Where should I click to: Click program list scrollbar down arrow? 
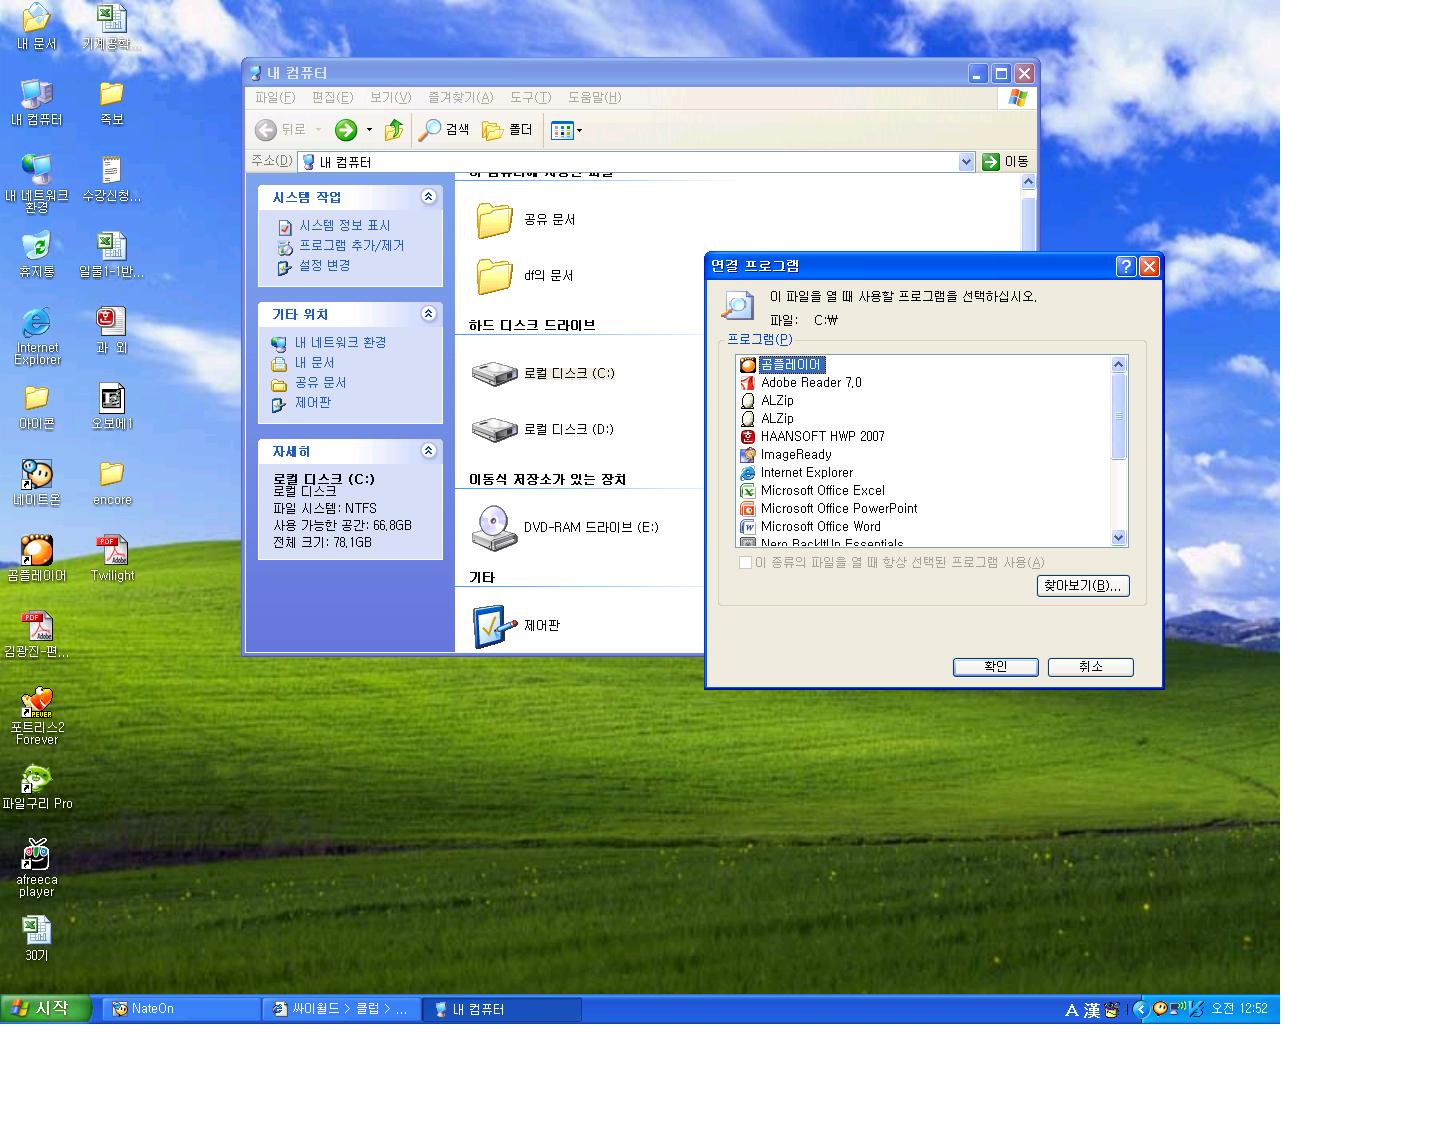coord(1119,538)
